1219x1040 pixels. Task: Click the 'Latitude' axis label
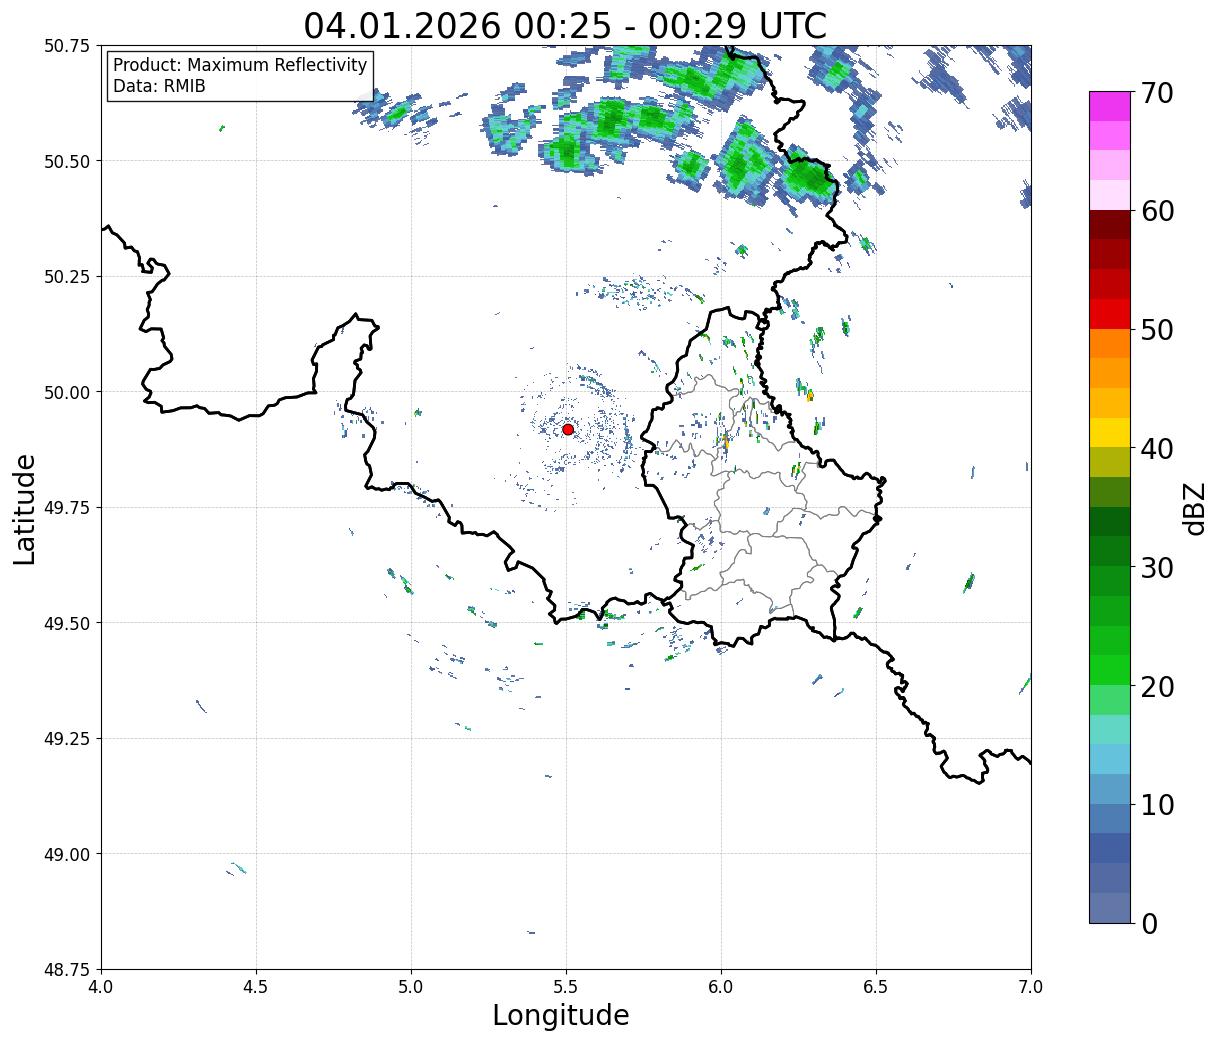[25, 509]
